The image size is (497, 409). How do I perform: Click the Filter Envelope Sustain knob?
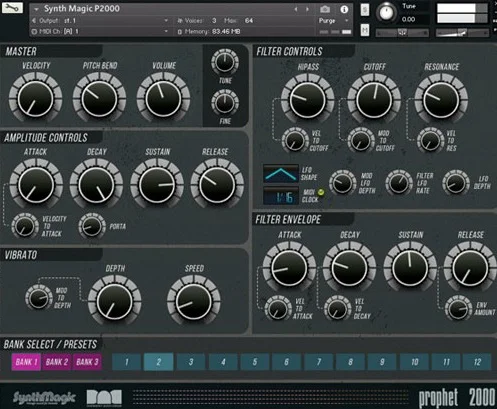[x=410, y=267]
